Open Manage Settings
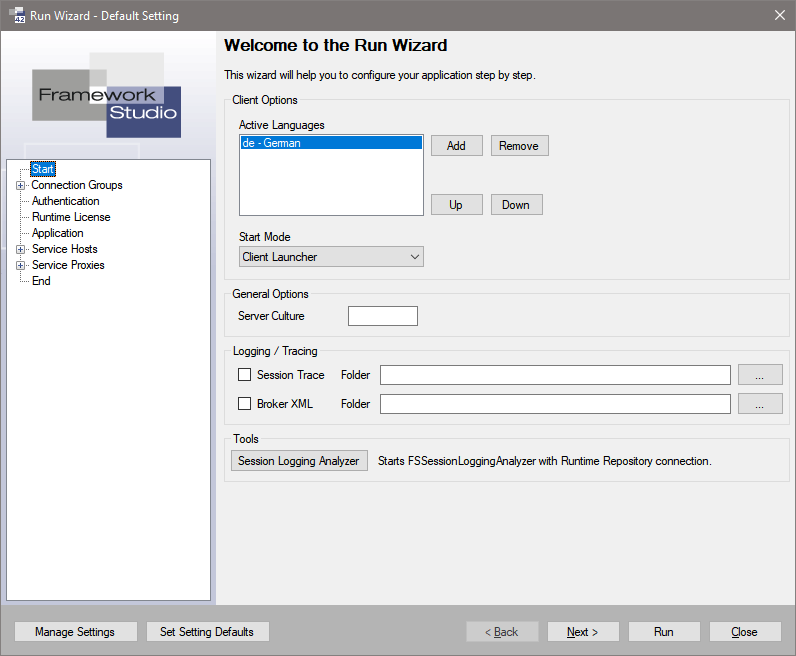 point(75,632)
